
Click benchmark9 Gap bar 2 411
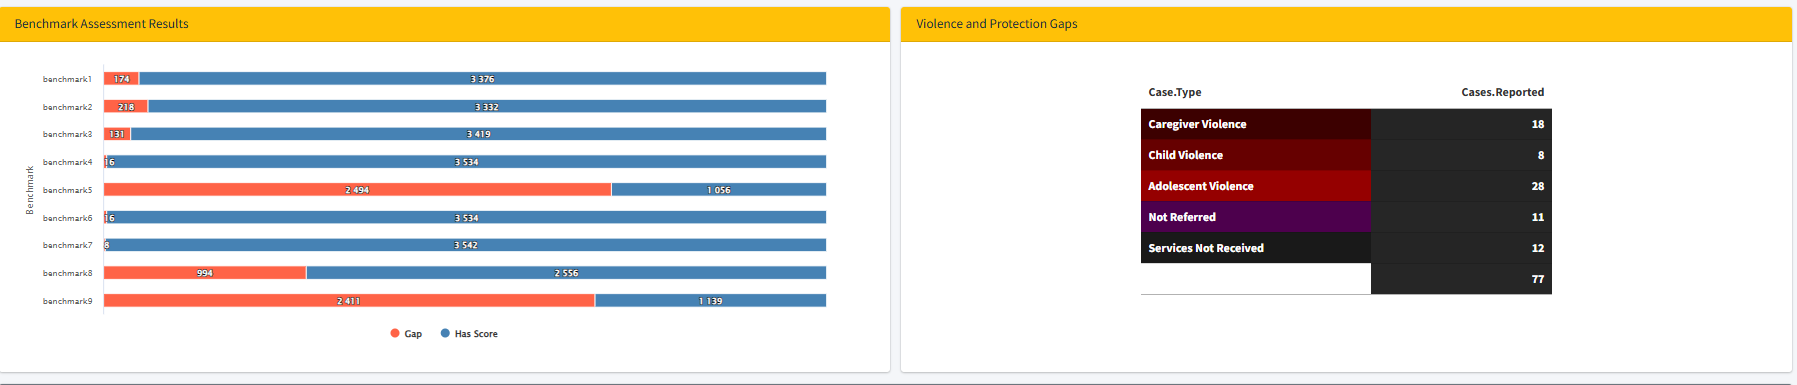(349, 300)
